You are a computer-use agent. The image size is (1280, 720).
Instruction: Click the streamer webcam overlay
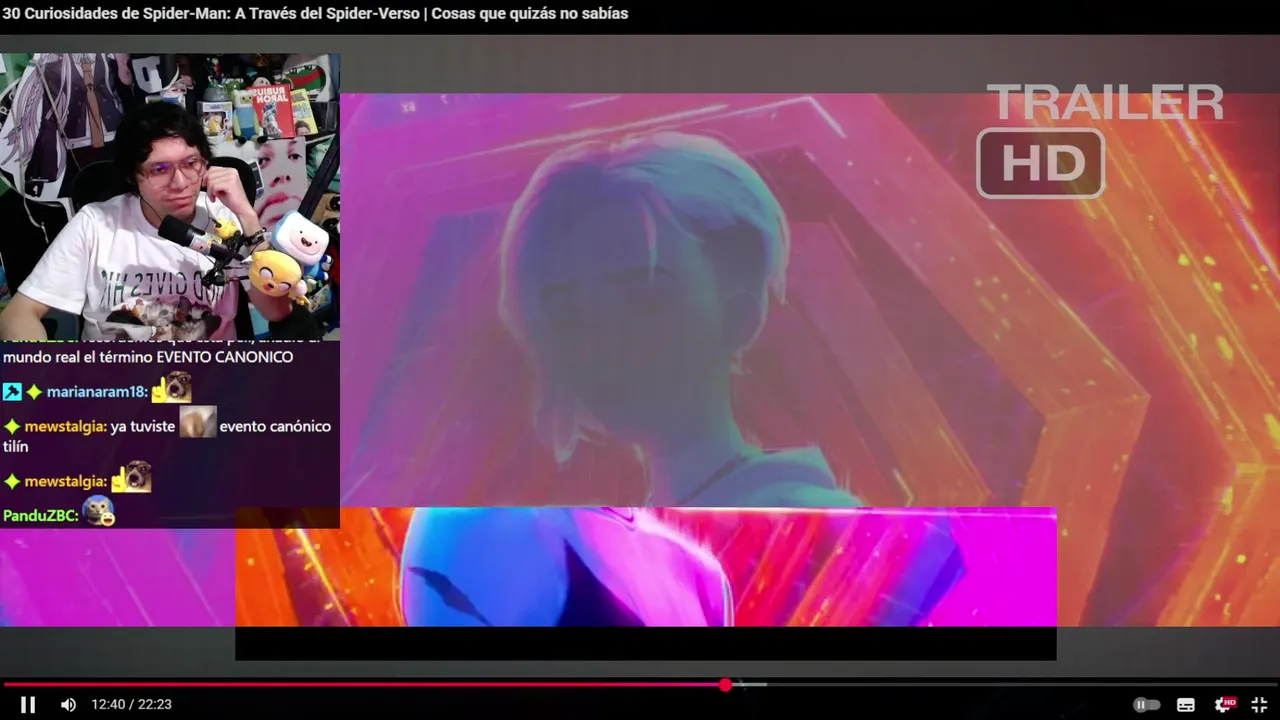(x=170, y=197)
